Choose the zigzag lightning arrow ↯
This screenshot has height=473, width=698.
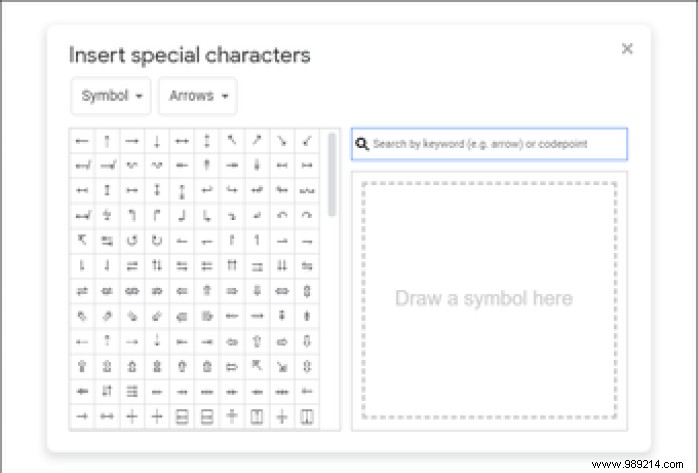coord(107,215)
